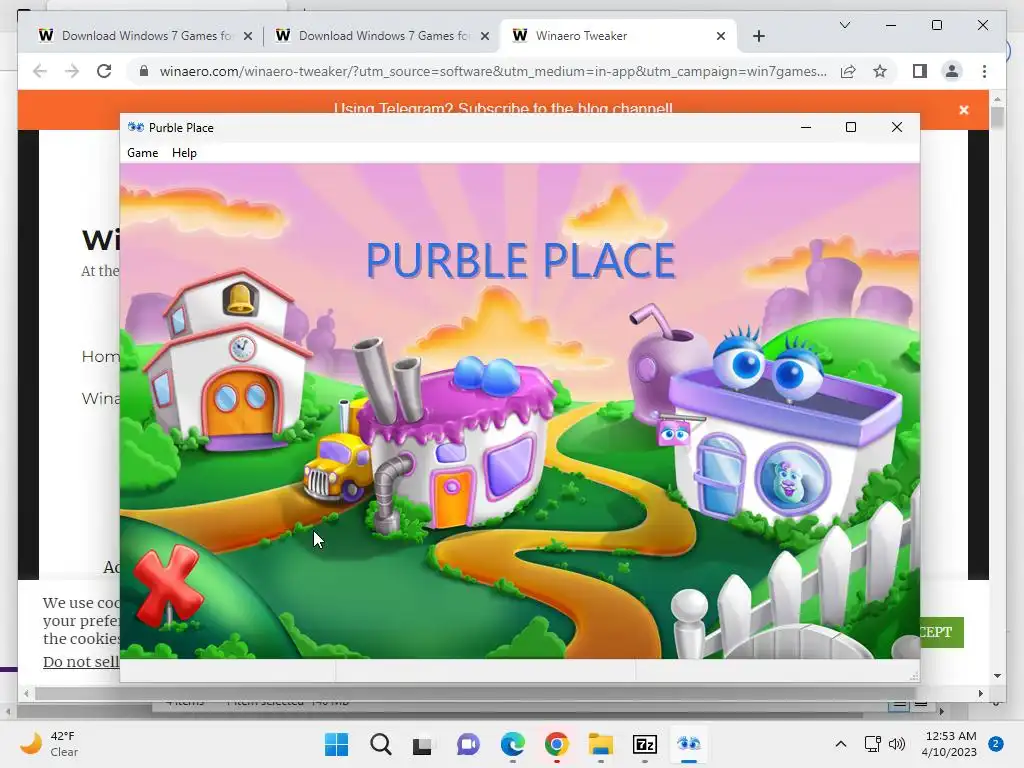
Task: Open Chrome three-dot menu
Action: point(984,71)
